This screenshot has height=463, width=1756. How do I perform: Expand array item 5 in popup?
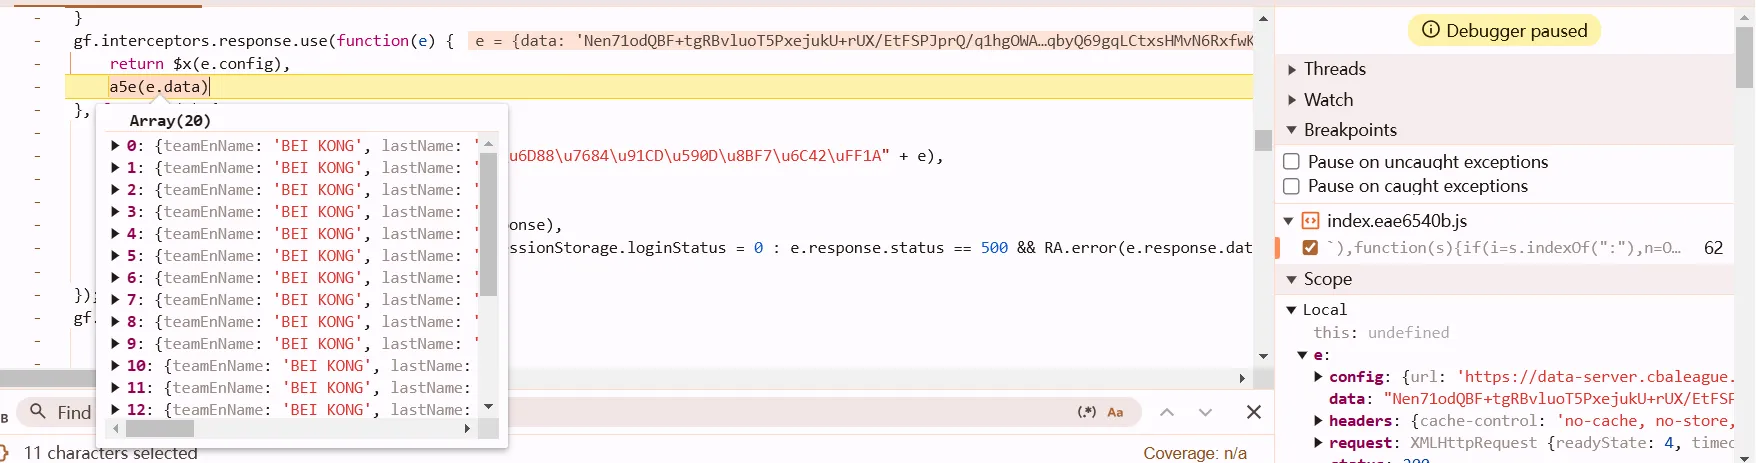(x=115, y=256)
